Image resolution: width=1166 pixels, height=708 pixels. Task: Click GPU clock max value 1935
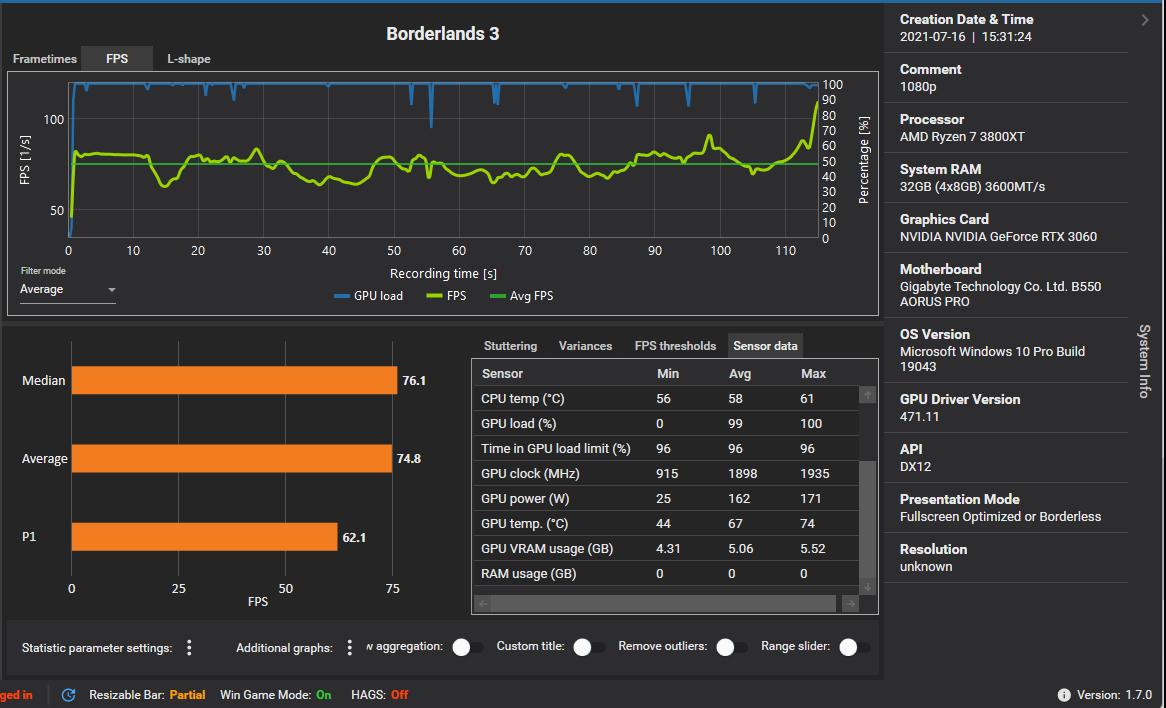click(815, 474)
